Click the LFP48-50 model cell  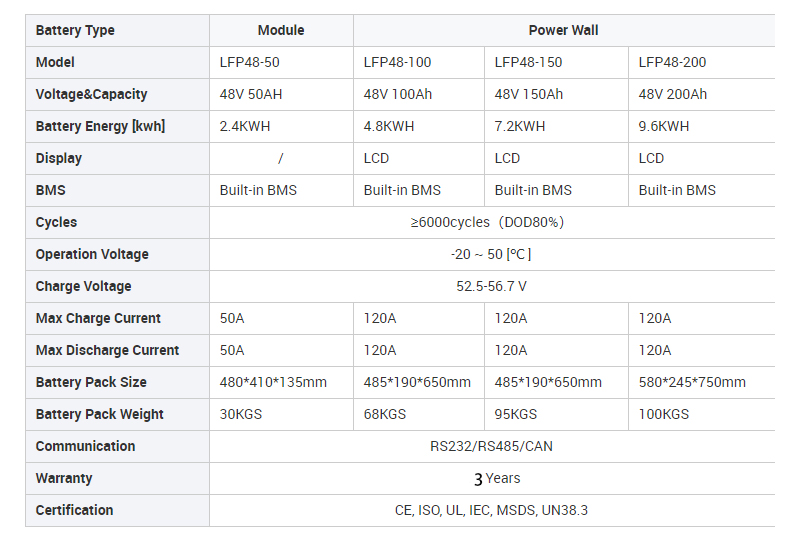click(x=250, y=62)
